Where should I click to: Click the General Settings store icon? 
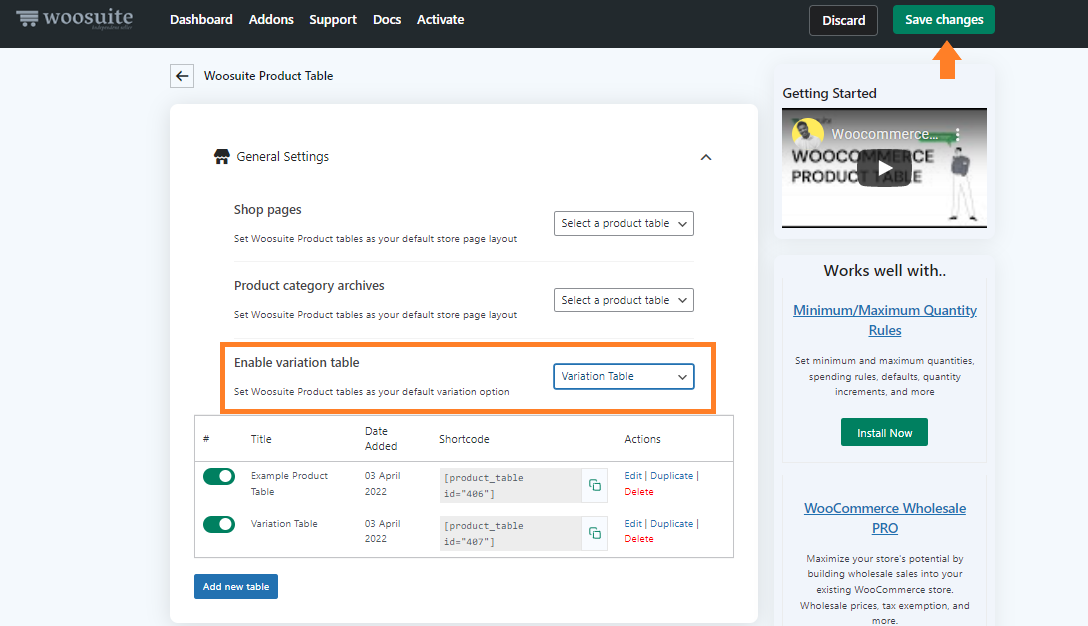coord(221,156)
